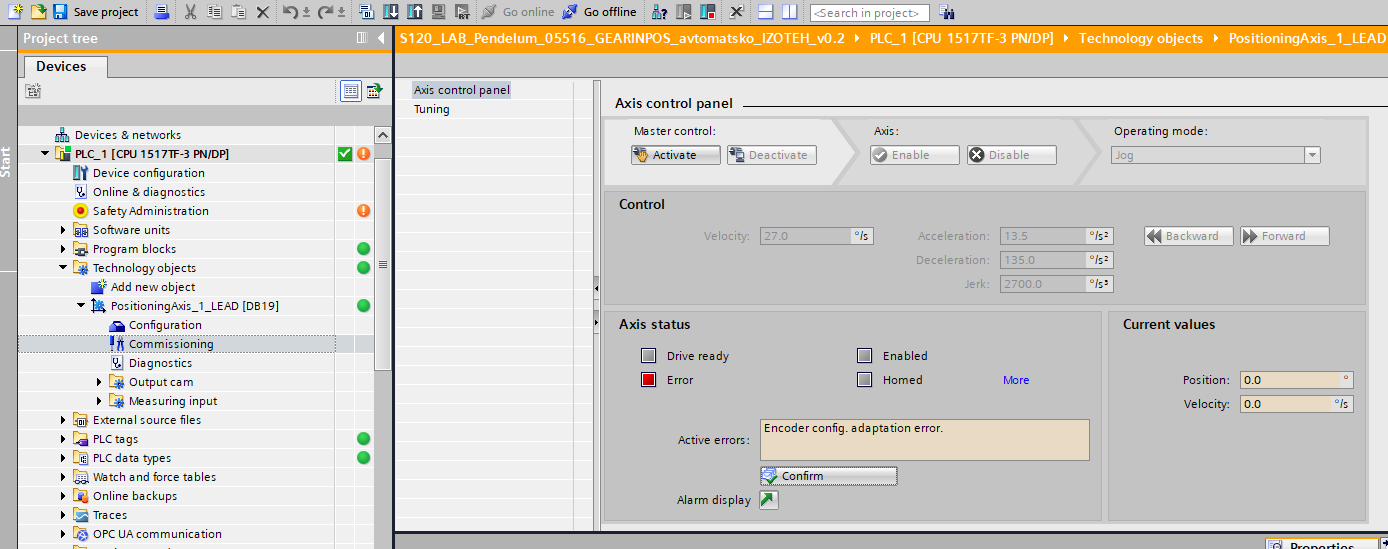The image size is (1388, 549).
Task: Confirm the active encoder error
Action: pos(828,476)
